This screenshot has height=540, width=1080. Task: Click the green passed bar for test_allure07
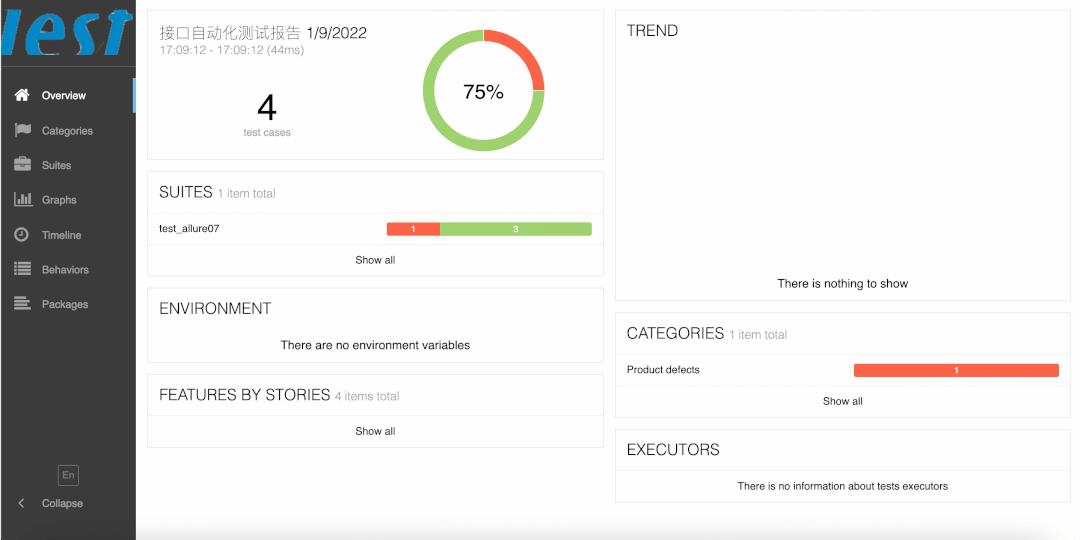(516, 229)
